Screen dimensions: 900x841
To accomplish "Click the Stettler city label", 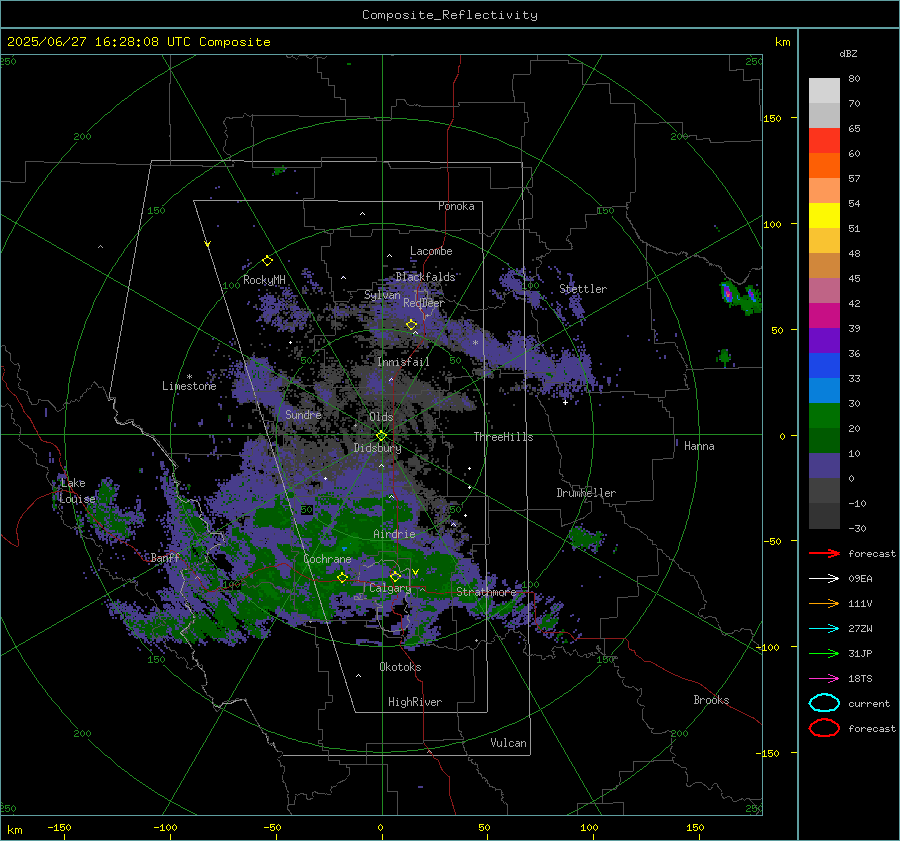I will 583,289.
